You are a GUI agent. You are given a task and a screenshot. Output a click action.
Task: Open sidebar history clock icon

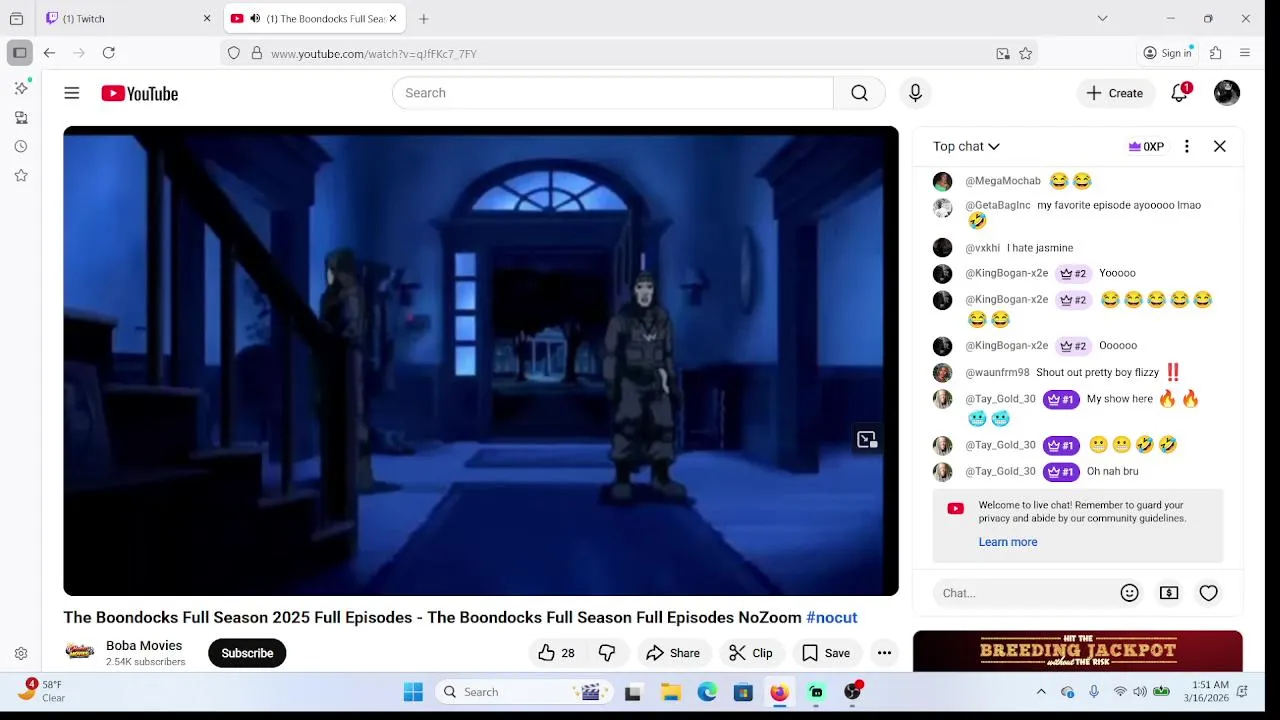pos(21,146)
